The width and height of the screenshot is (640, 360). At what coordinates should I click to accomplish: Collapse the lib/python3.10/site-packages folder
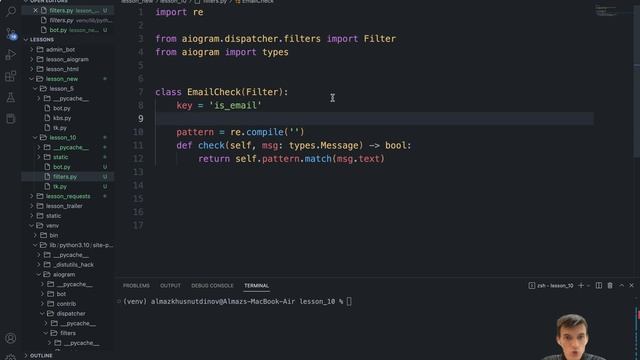coord(80,245)
